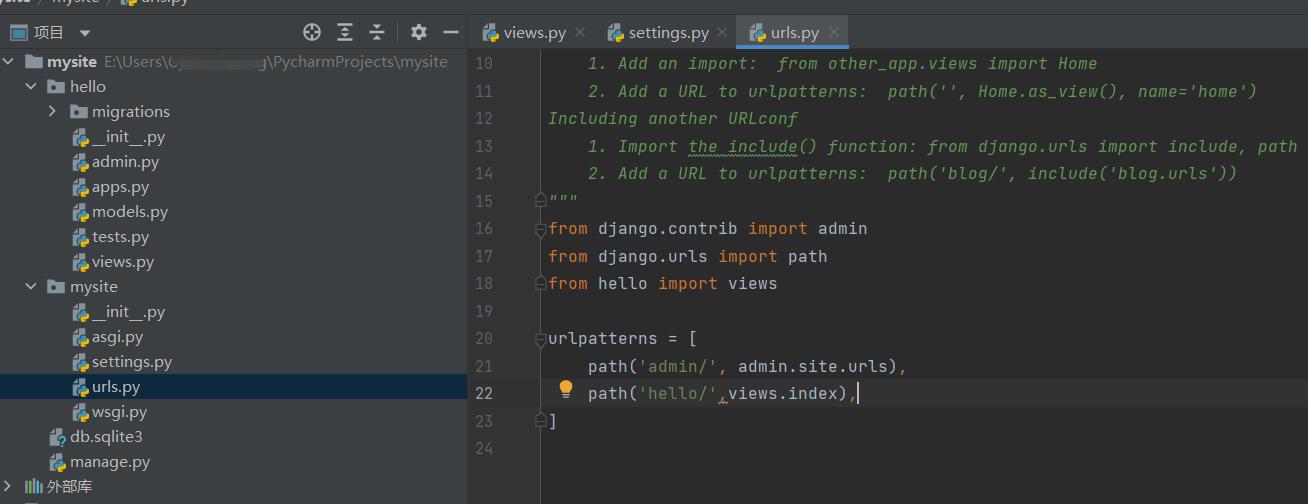Image resolution: width=1308 pixels, height=504 pixels.
Task: Click the yellow lightbulb intention icon
Action: 566,389
